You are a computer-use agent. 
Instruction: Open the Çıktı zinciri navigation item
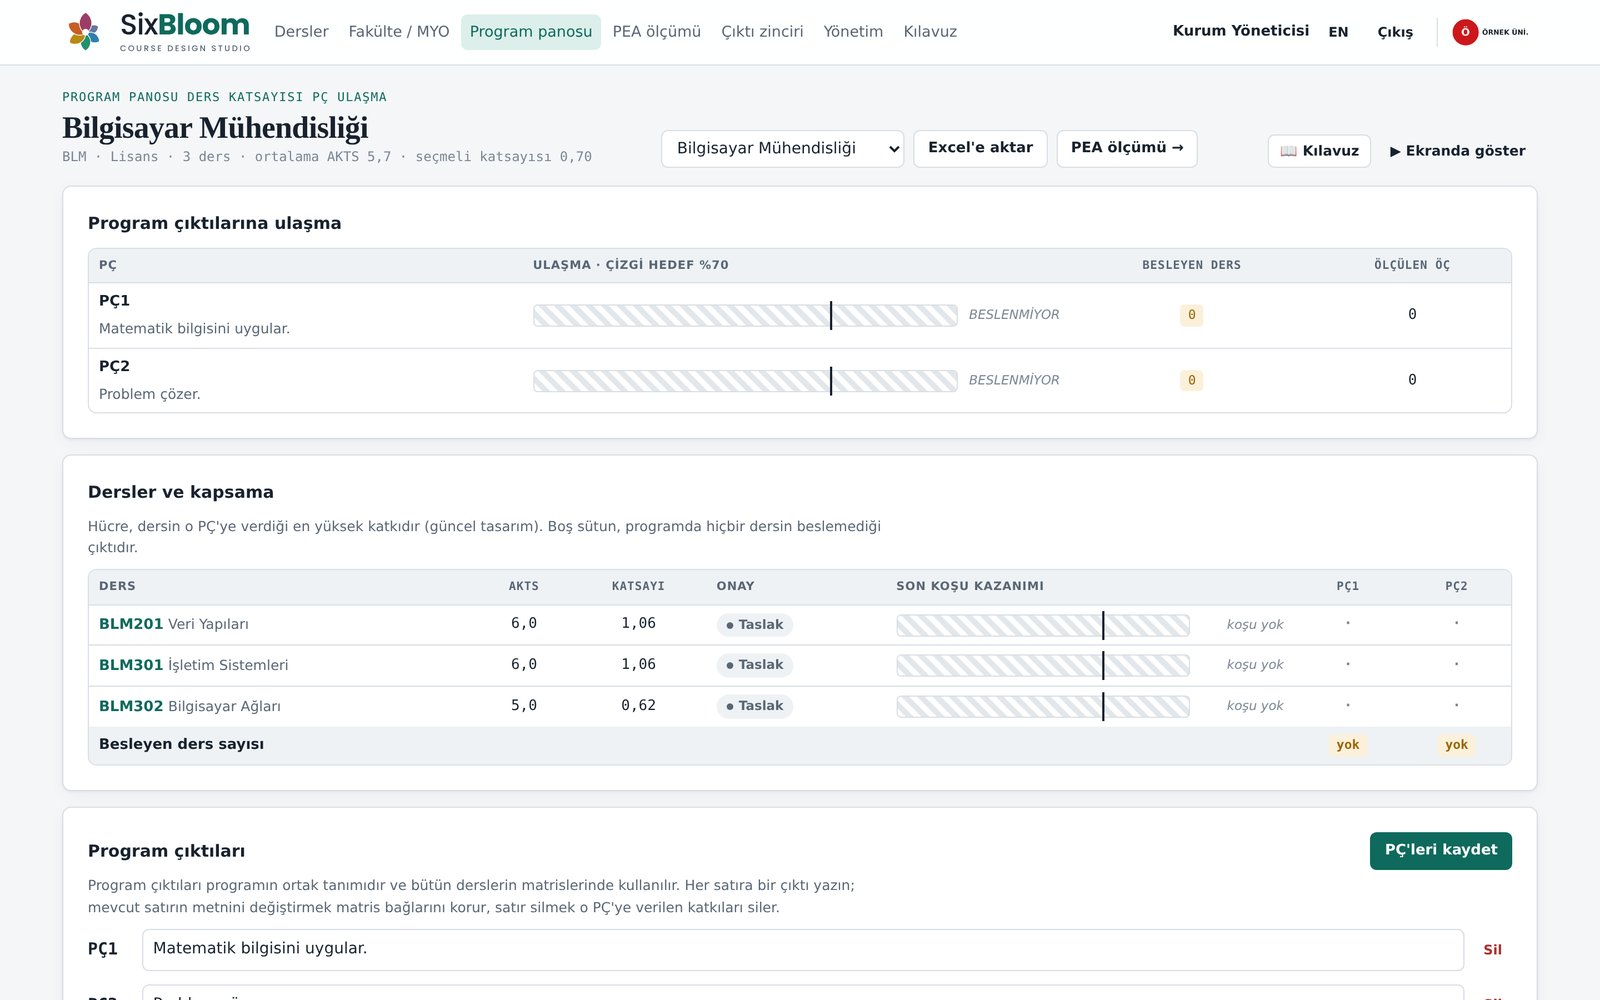762,32
